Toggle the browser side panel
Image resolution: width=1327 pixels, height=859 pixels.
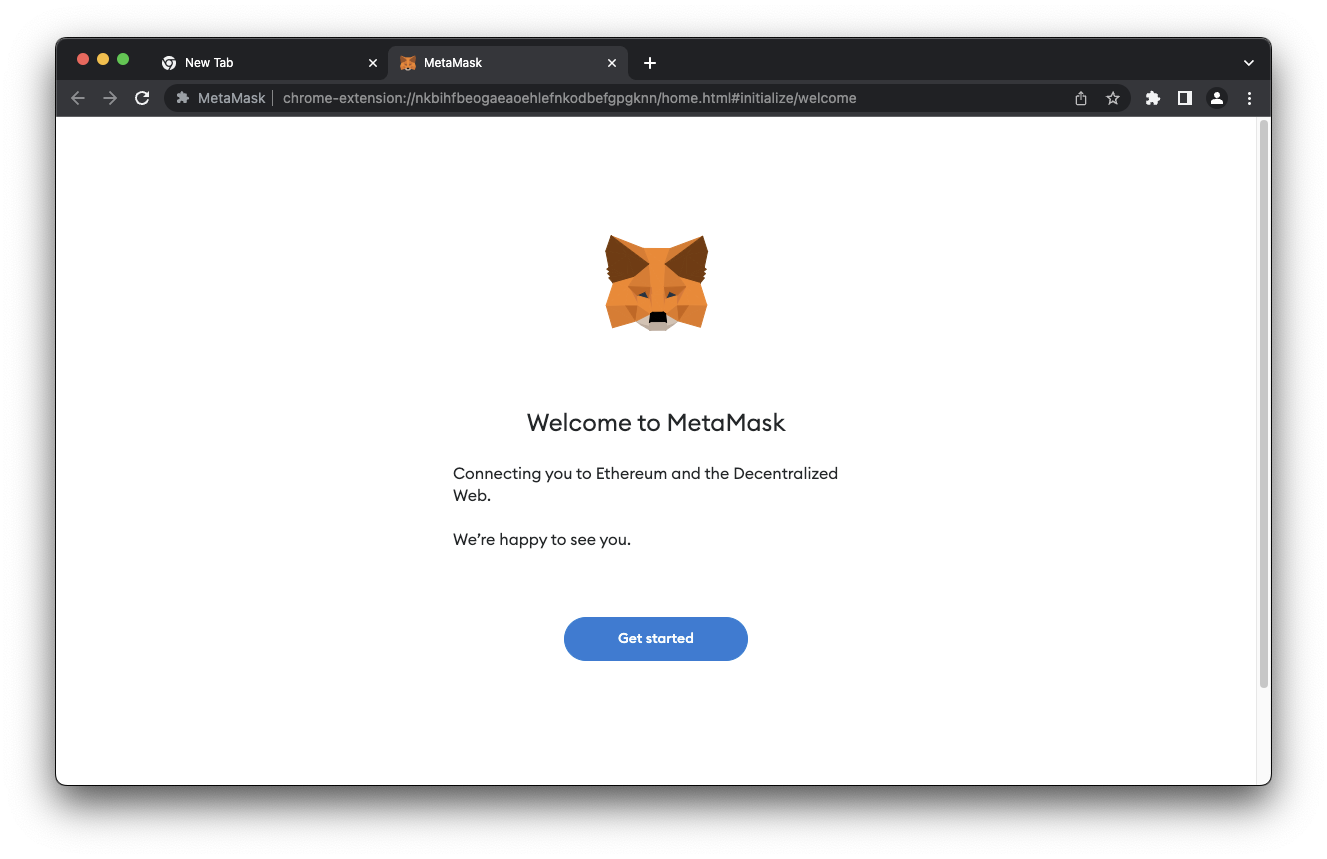click(1184, 98)
